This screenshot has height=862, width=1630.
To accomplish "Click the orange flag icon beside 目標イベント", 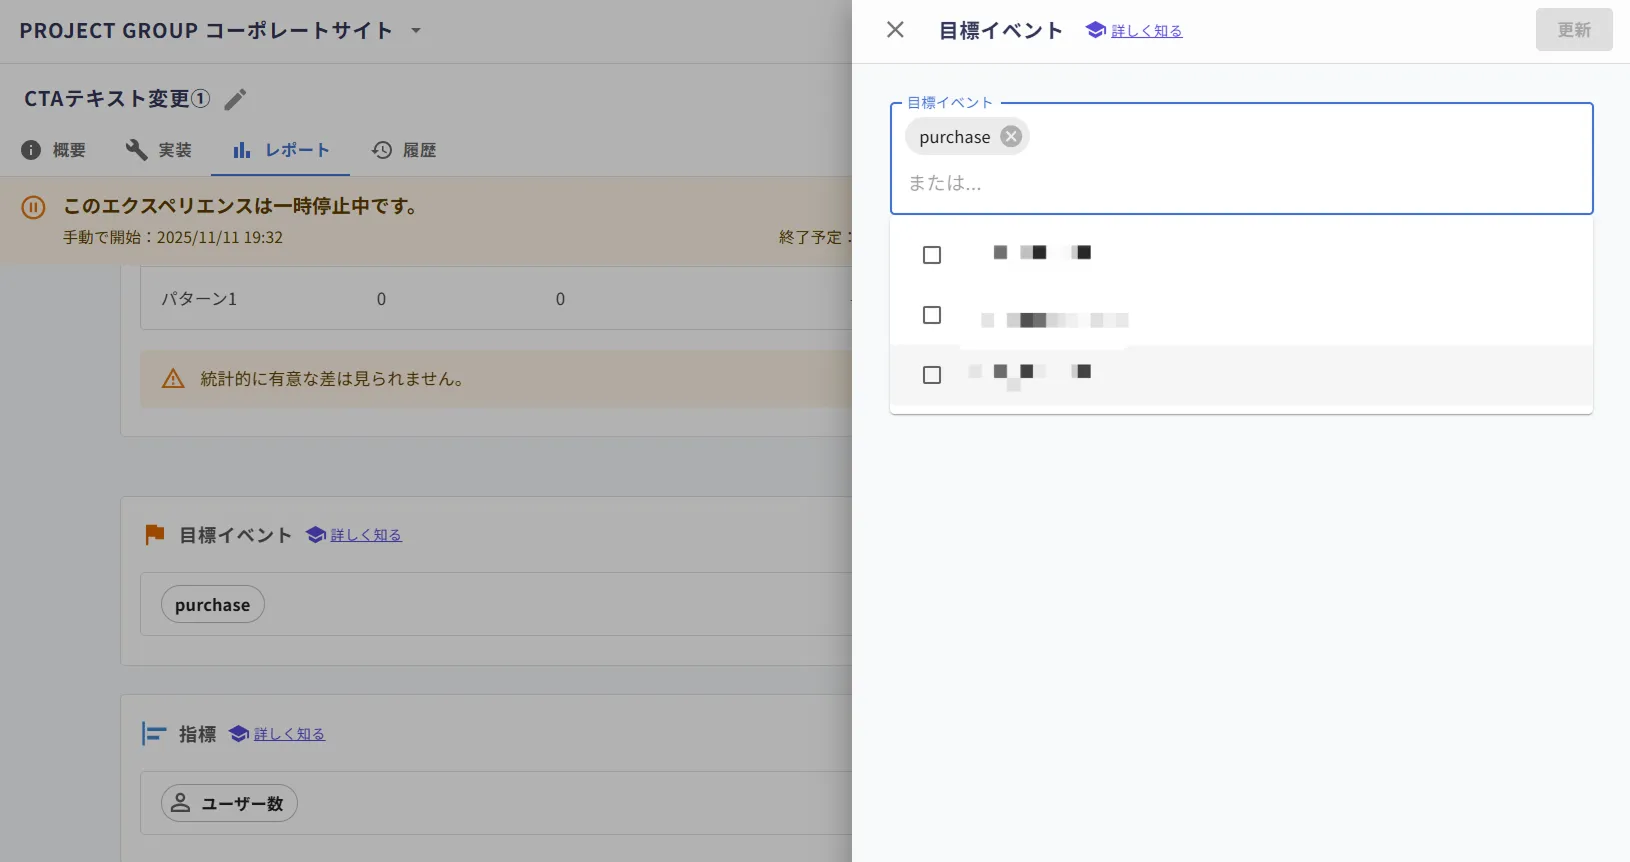I will coord(155,535).
